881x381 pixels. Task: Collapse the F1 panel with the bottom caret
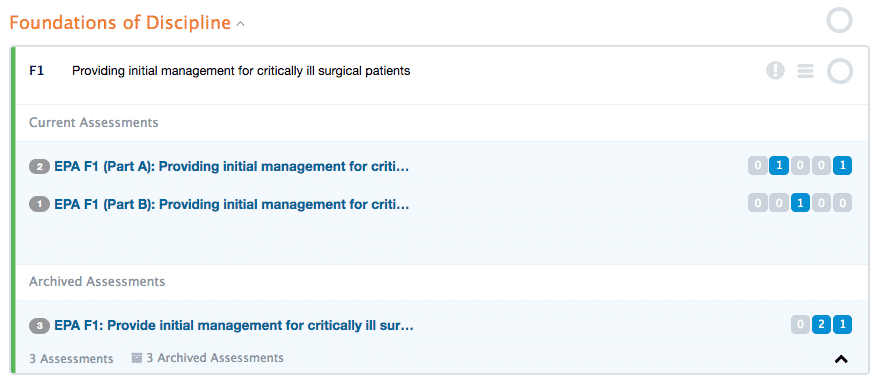point(841,359)
